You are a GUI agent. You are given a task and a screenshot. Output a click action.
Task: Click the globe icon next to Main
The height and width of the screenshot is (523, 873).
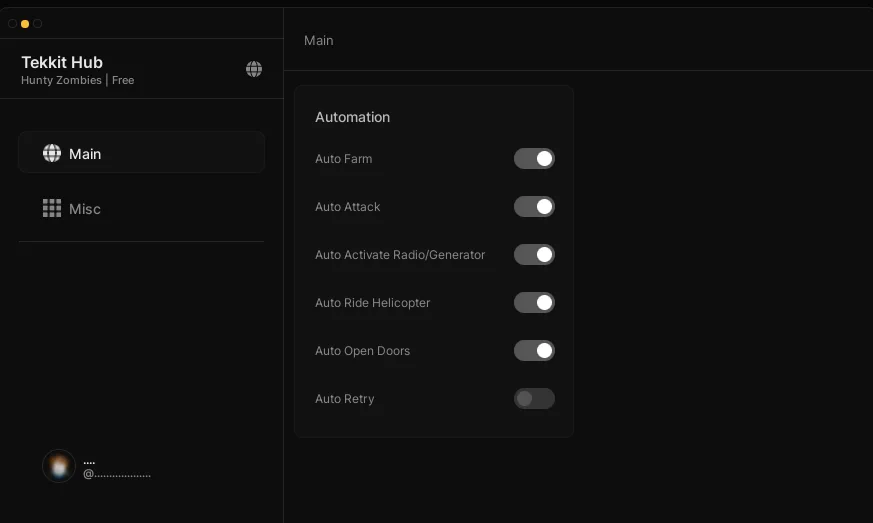[52, 153]
